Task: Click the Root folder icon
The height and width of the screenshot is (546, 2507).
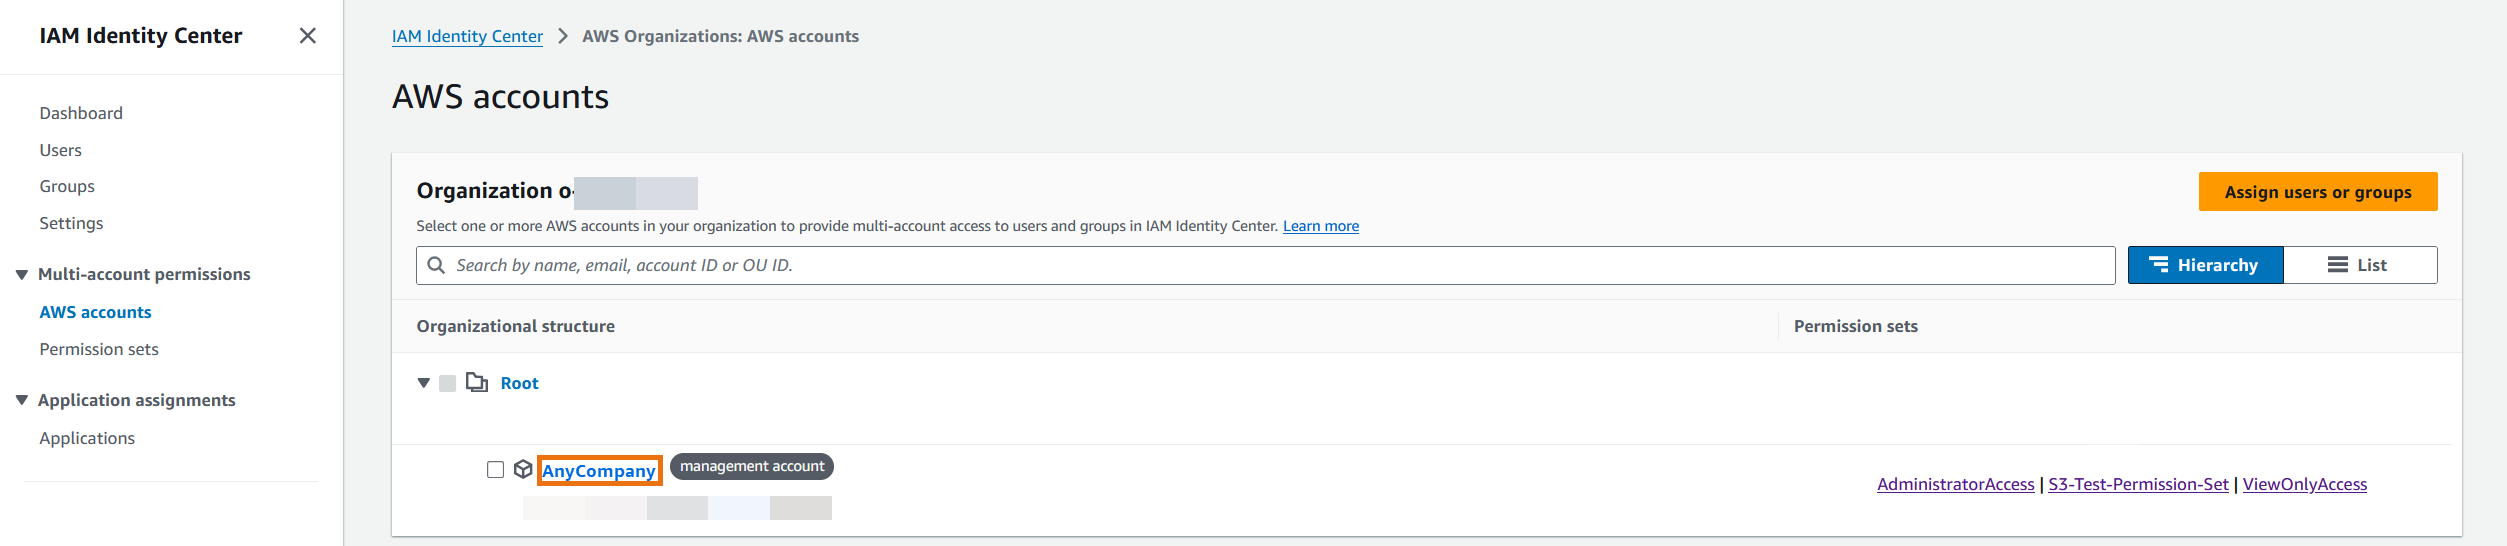Action: [477, 383]
